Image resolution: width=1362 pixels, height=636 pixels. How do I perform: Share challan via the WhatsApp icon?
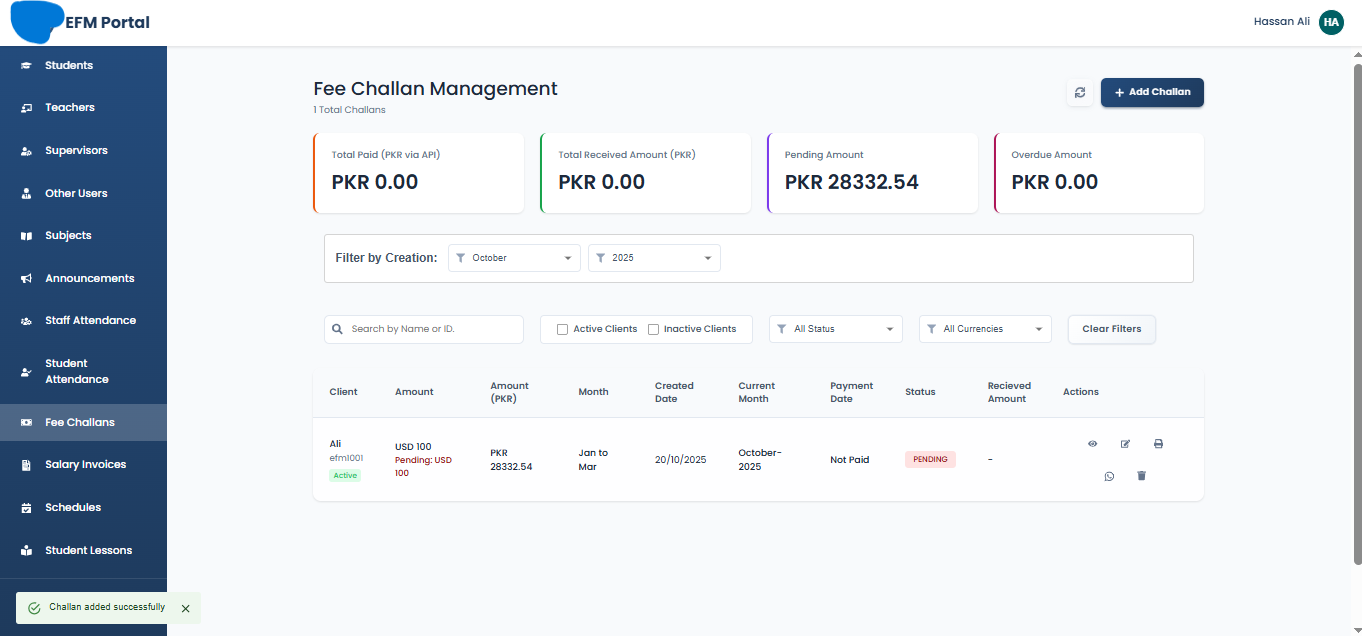tap(1109, 476)
